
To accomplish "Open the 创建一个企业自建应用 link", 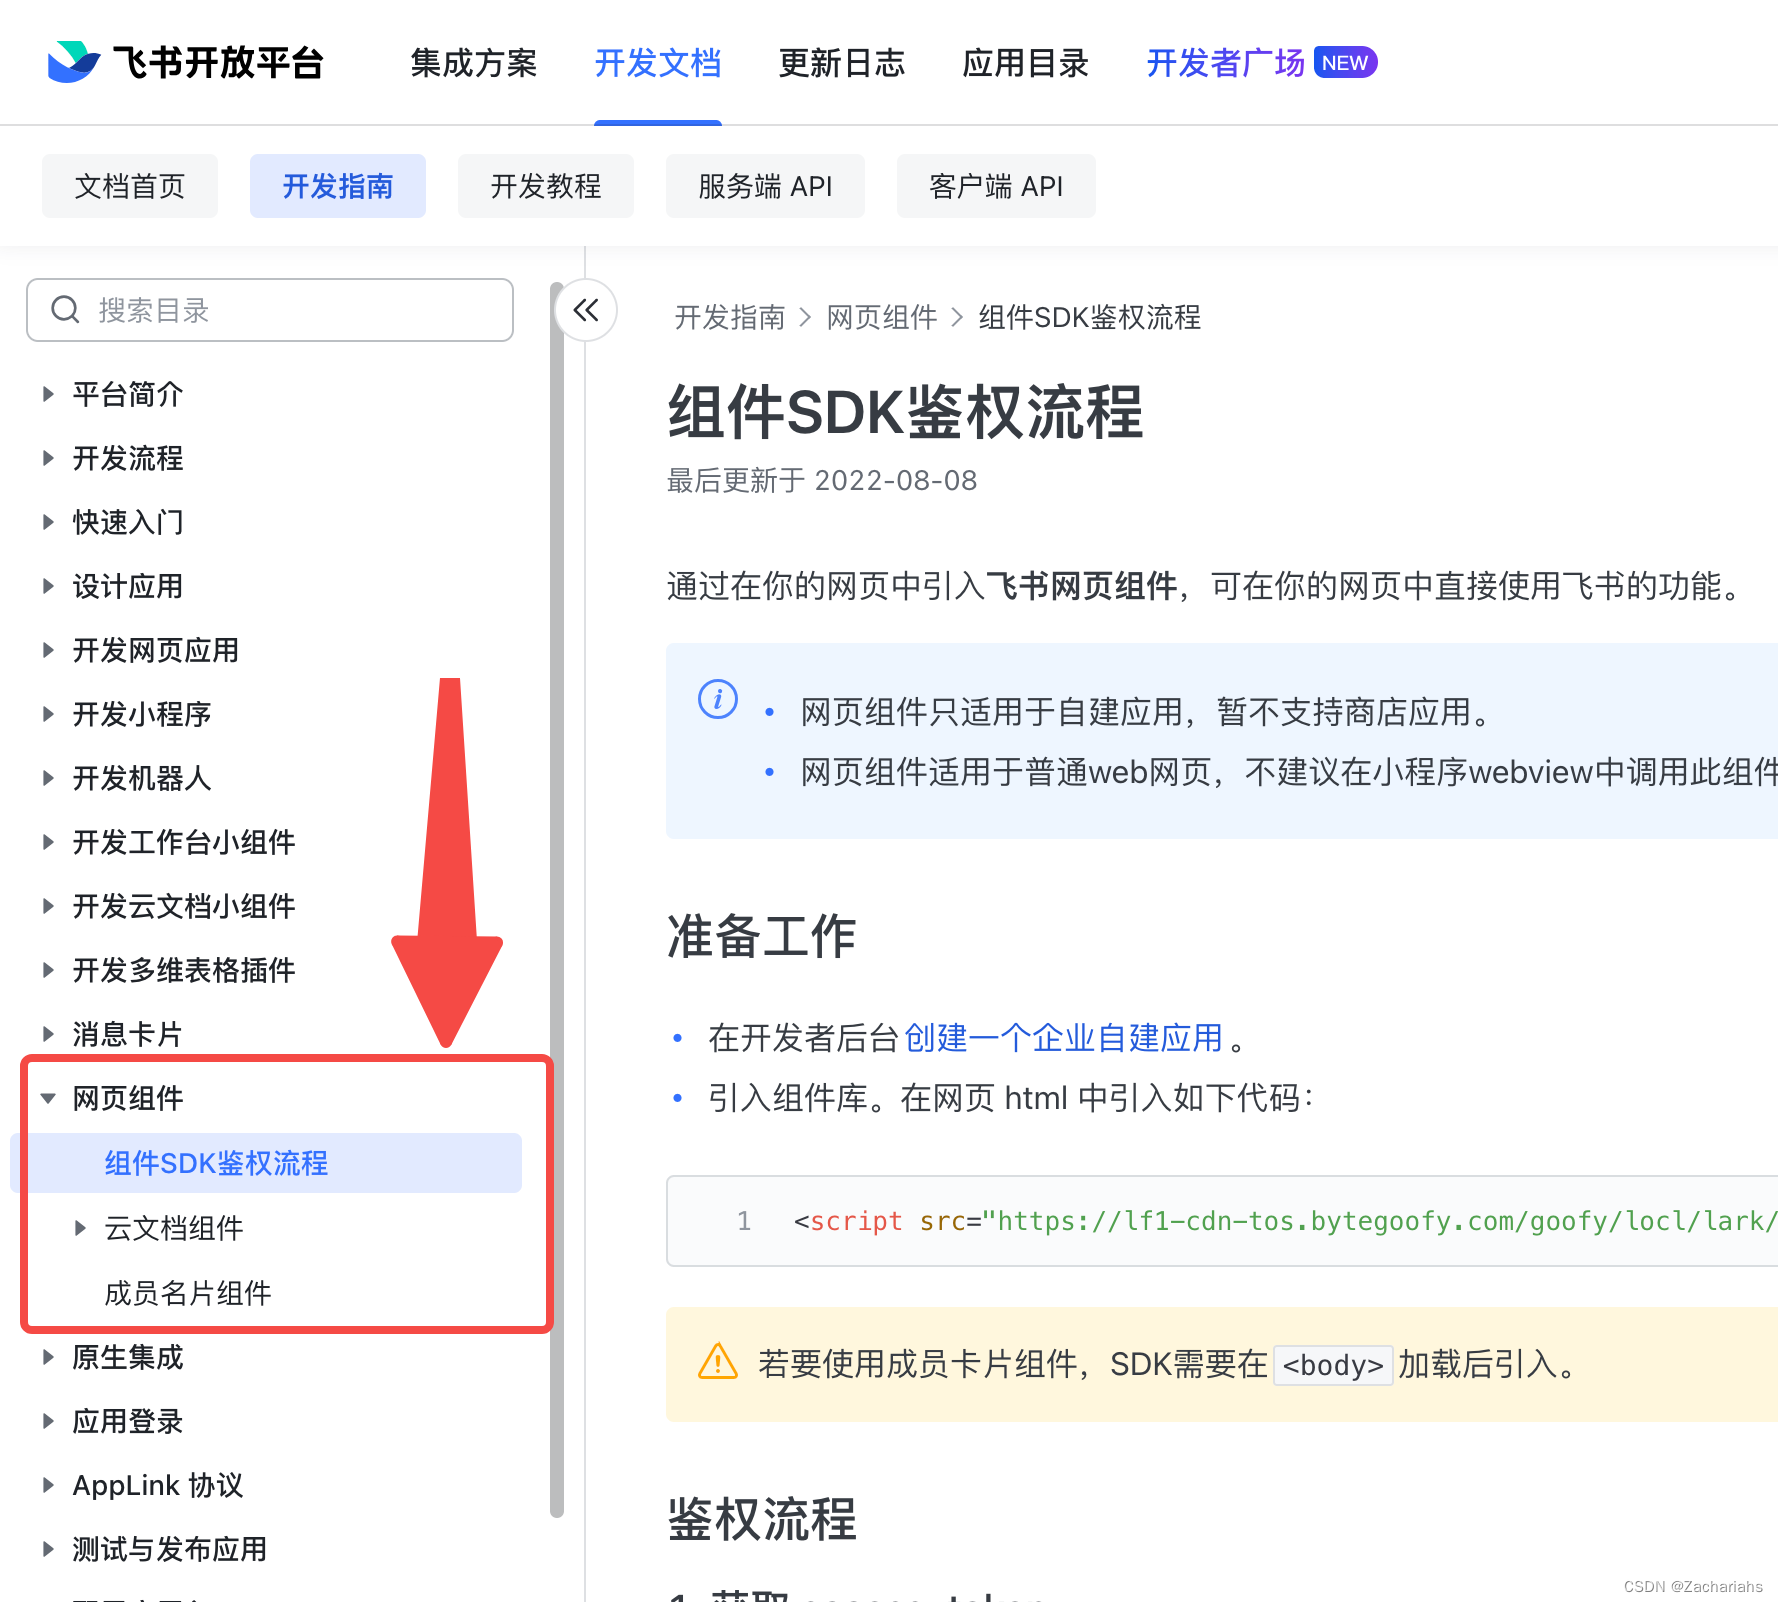I will click(1064, 1038).
